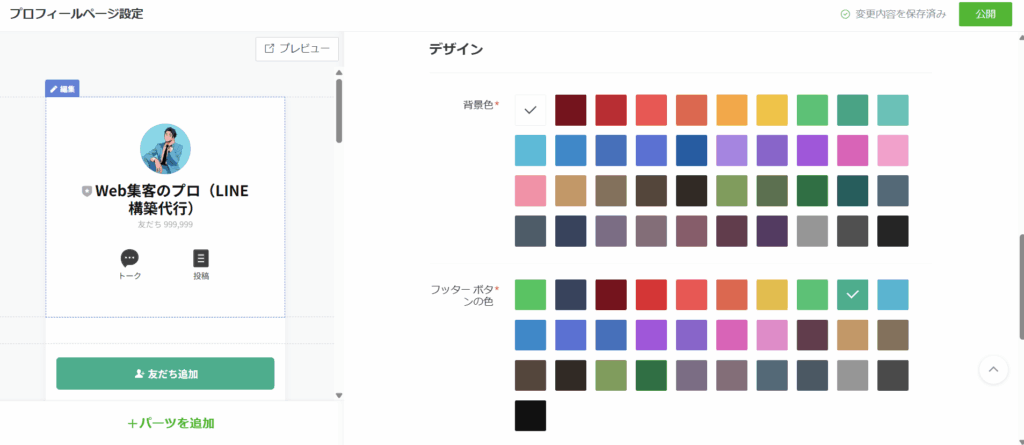Click Add Parts (＋パーツを追加) link
The height and width of the screenshot is (445, 1024).
click(x=171, y=423)
